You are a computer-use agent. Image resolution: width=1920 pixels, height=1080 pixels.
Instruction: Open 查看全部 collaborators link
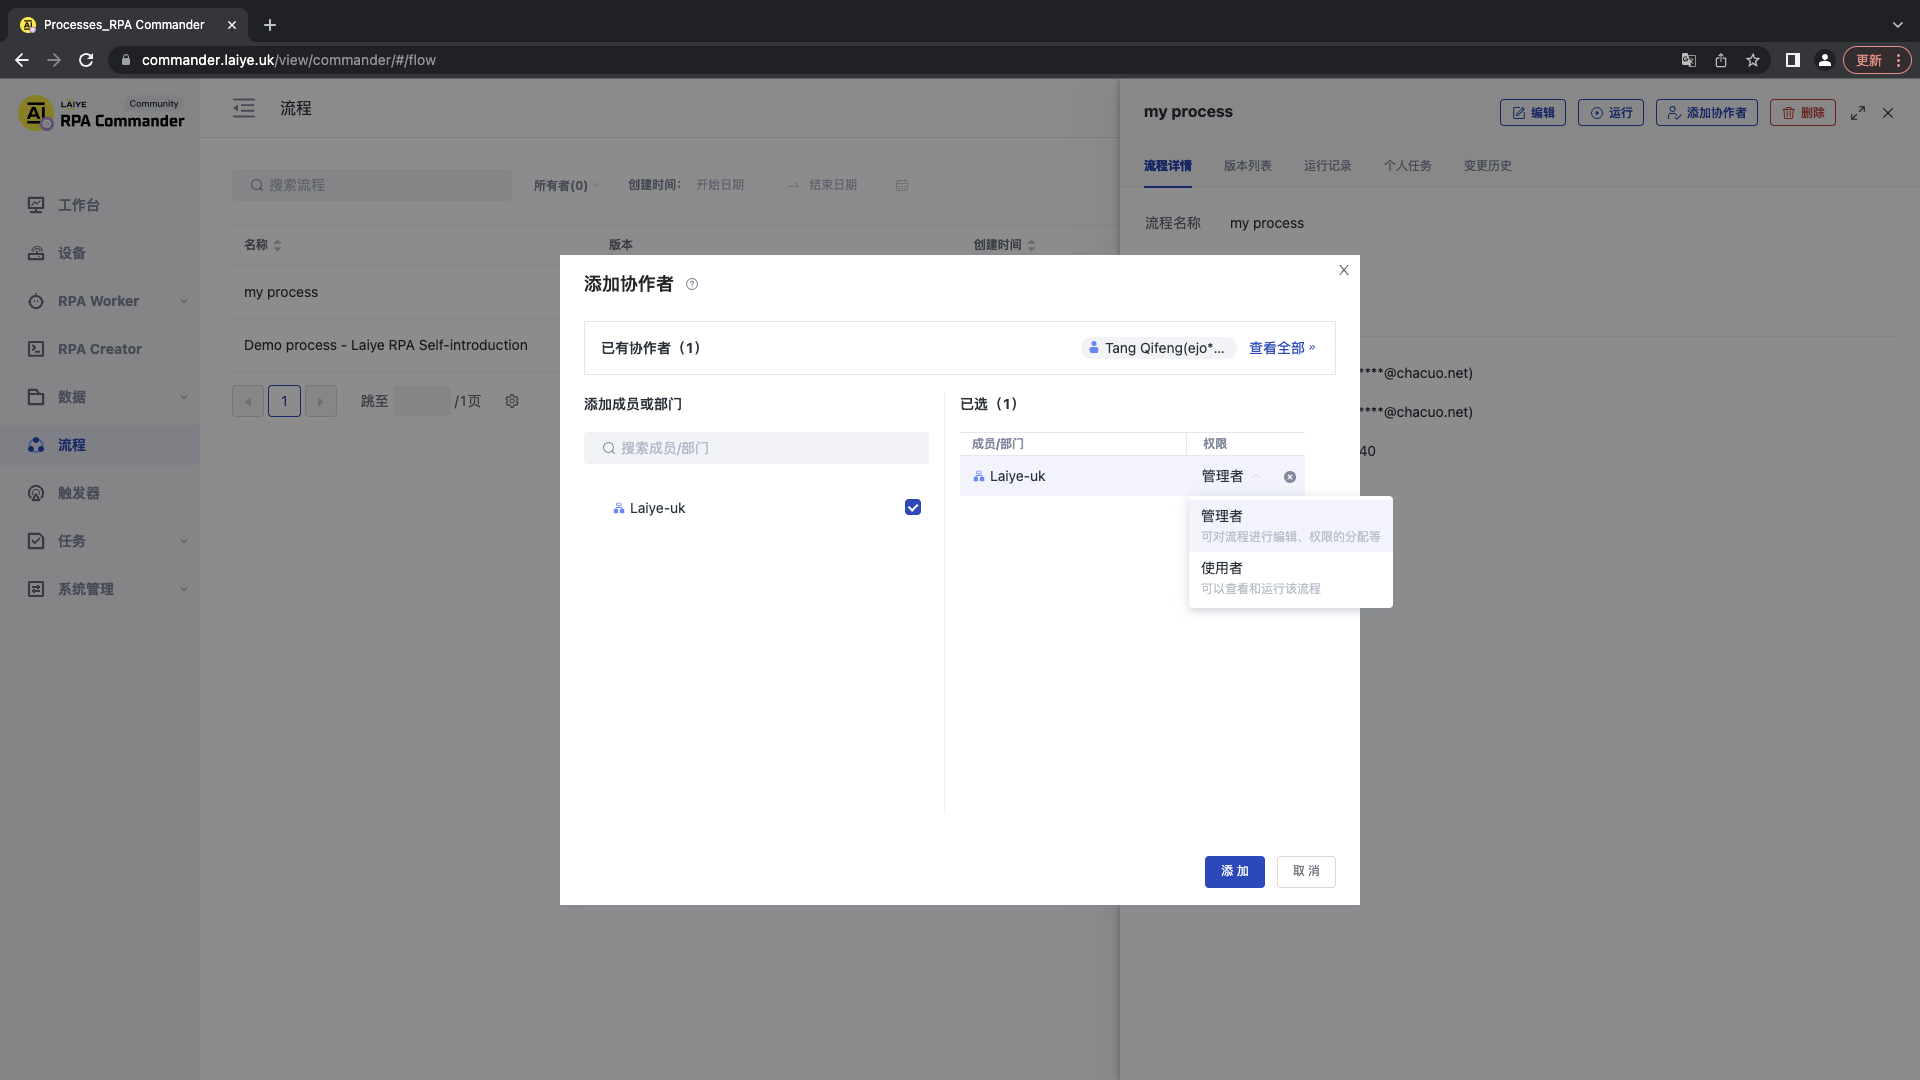[x=1282, y=349]
